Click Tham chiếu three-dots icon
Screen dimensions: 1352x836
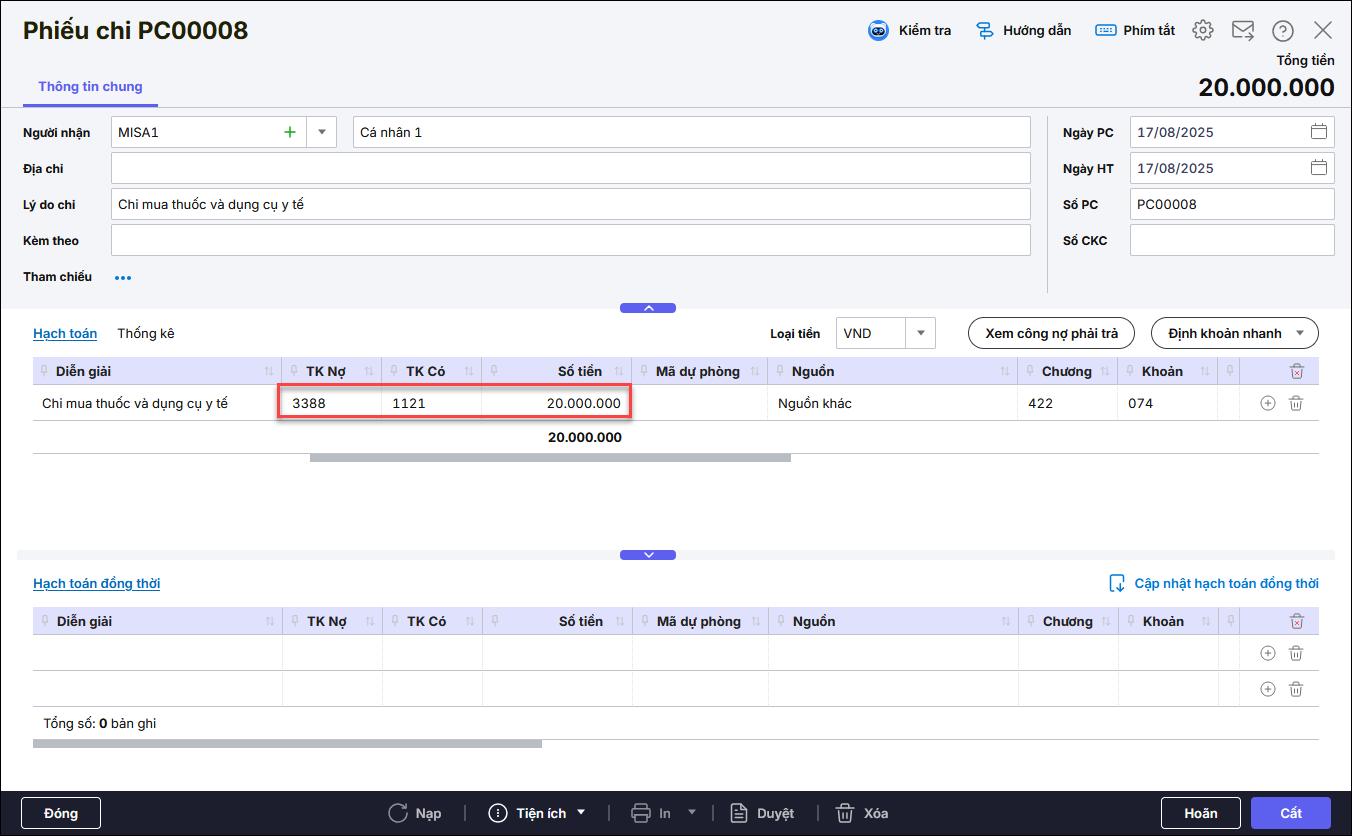123,278
